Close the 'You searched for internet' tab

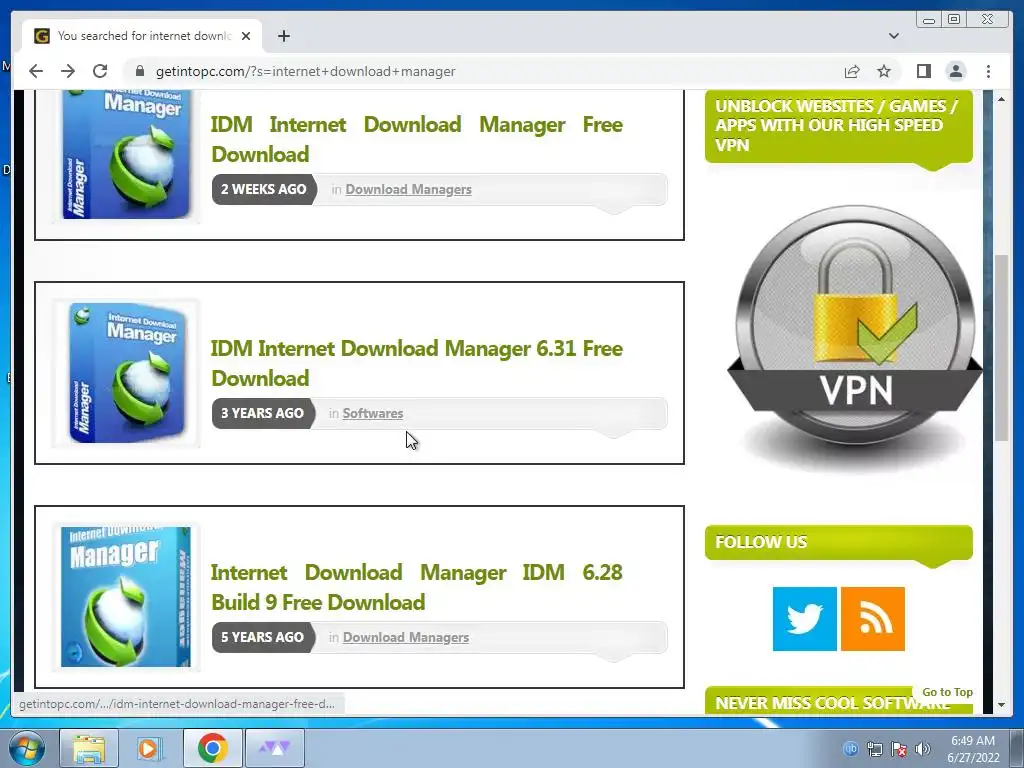tap(246, 36)
